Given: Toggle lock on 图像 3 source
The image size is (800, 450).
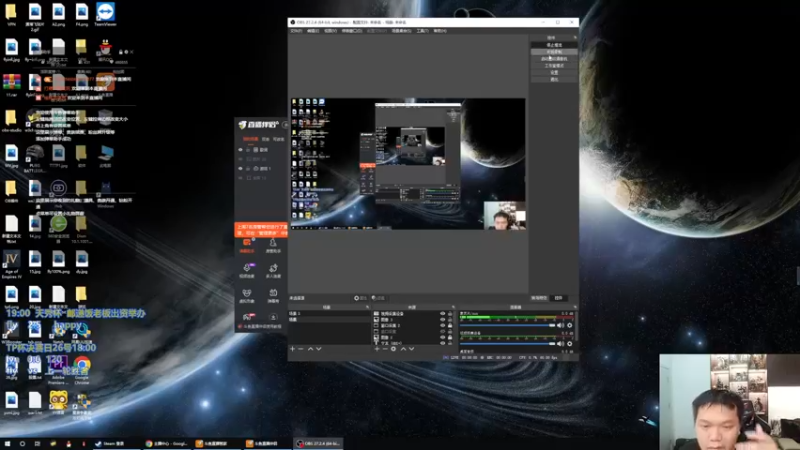Looking at the screenshot, I should [x=450, y=319].
